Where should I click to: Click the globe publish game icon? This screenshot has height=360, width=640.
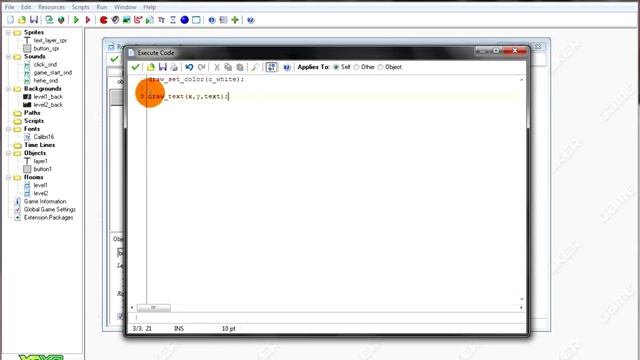point(61,20)
